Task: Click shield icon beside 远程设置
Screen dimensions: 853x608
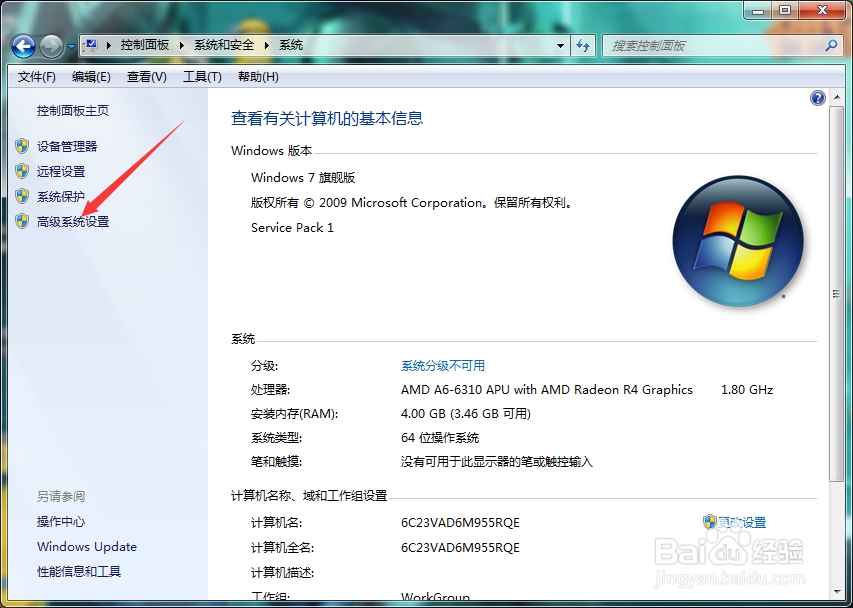Action: 22,171
